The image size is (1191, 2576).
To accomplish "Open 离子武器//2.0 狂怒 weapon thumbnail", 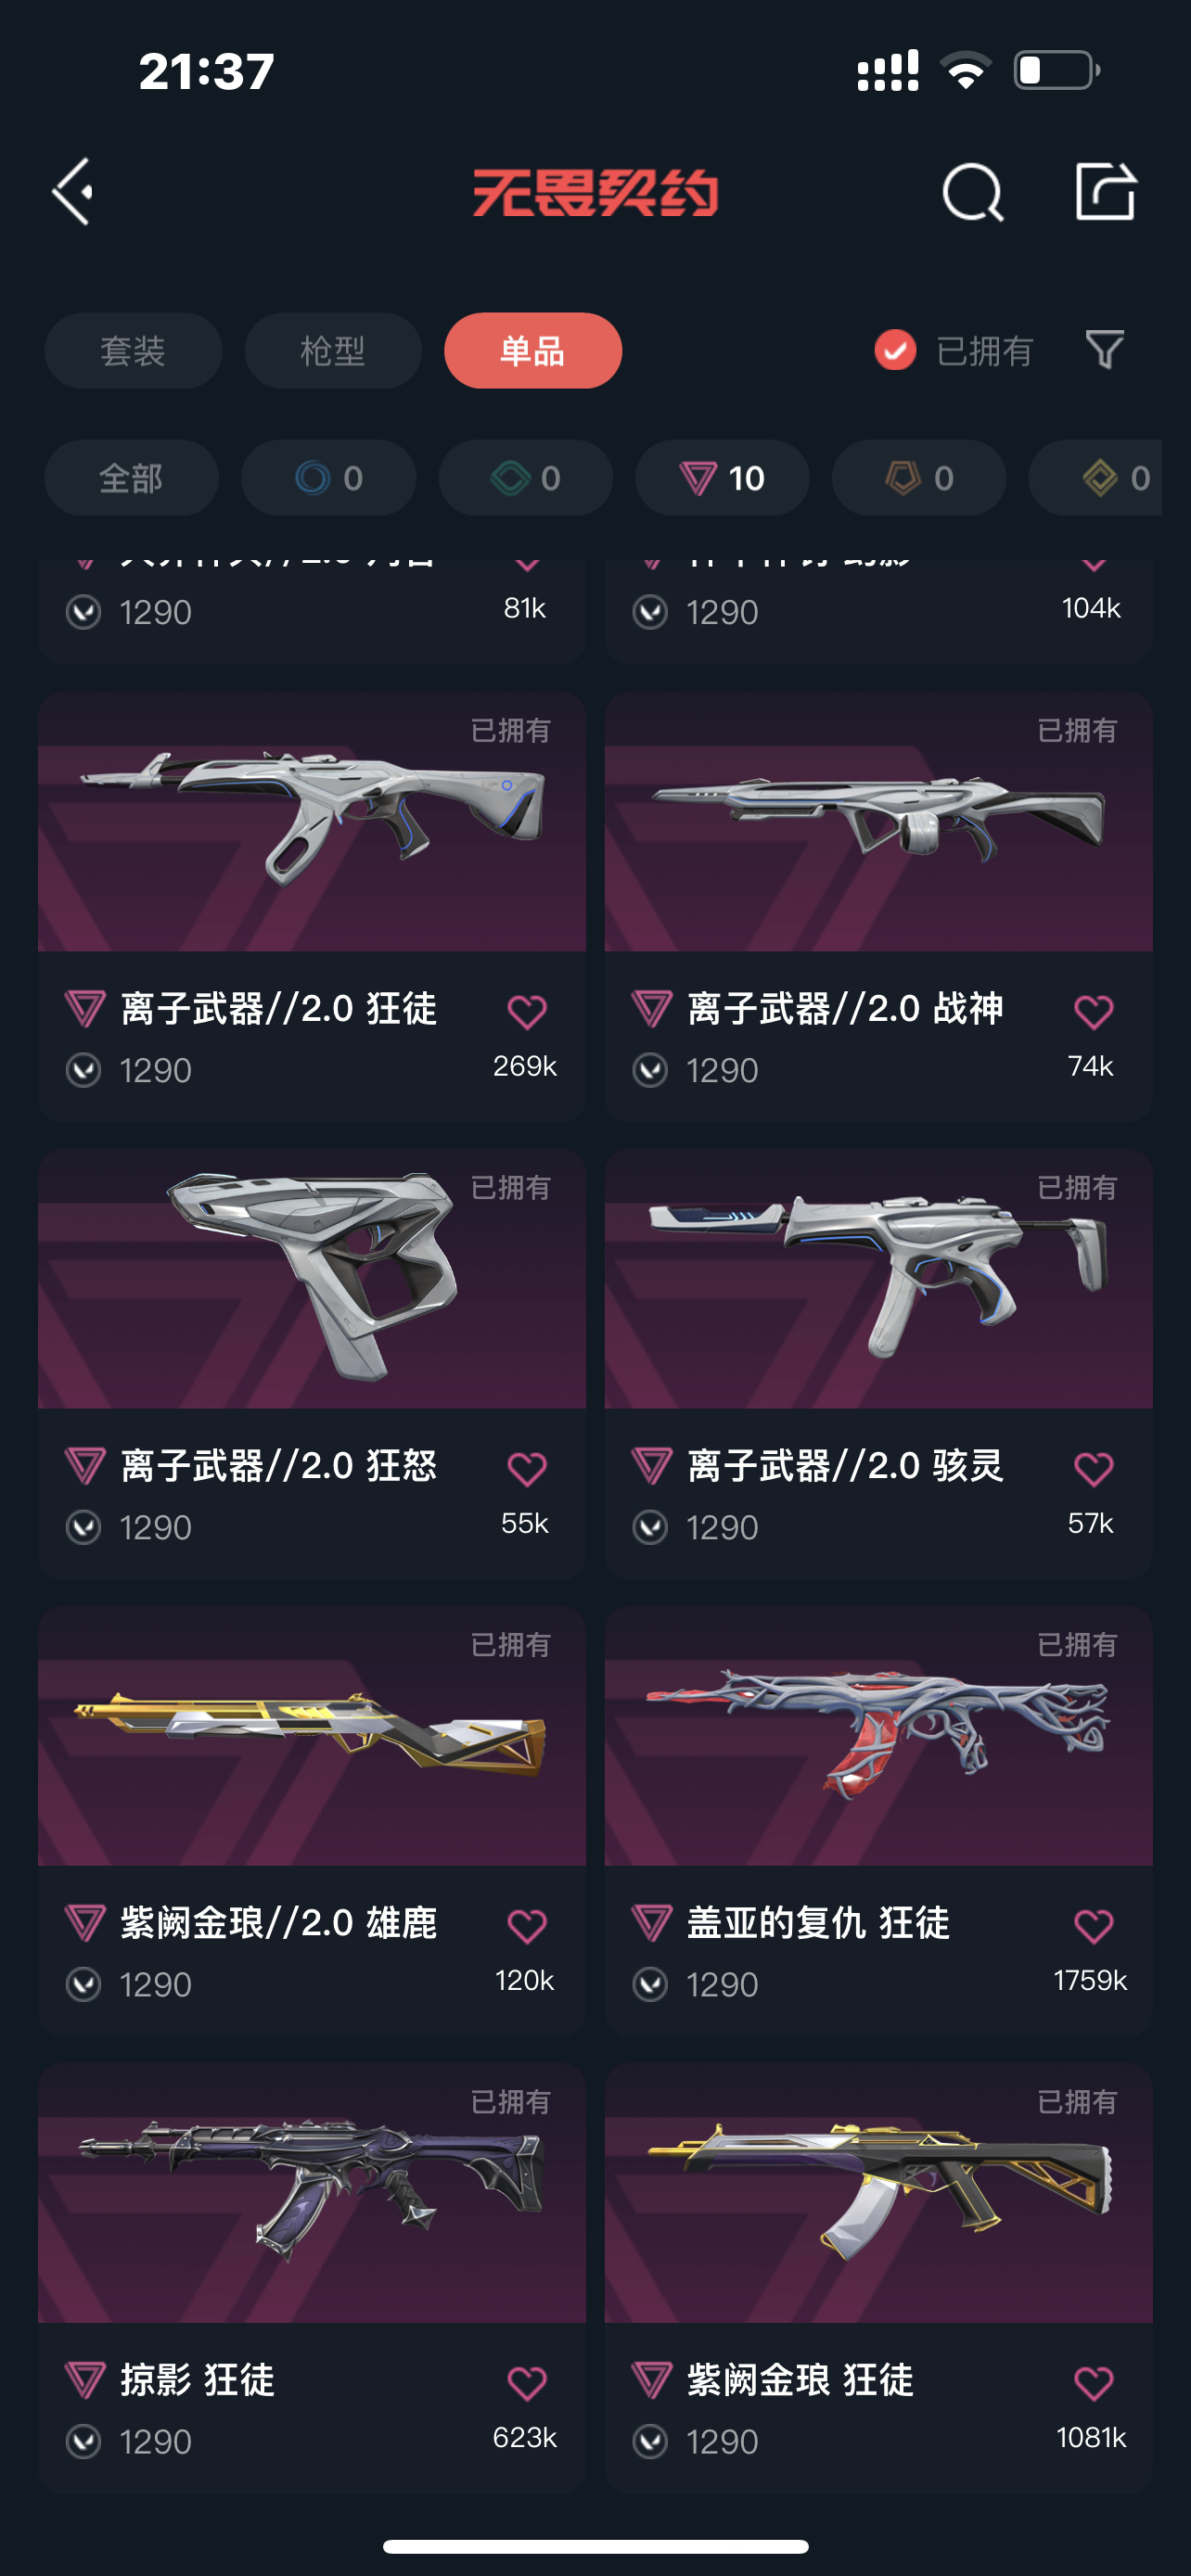I will pos(312,1279).
